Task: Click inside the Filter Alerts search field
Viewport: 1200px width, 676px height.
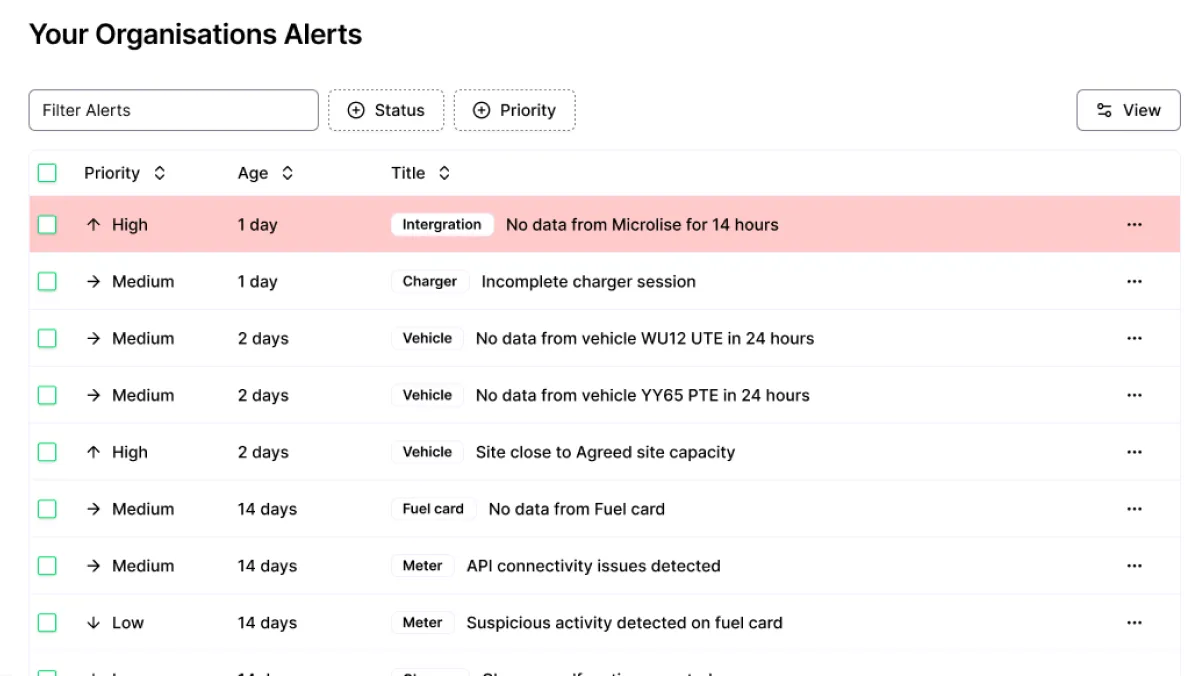Action: (x=173, y=110)
